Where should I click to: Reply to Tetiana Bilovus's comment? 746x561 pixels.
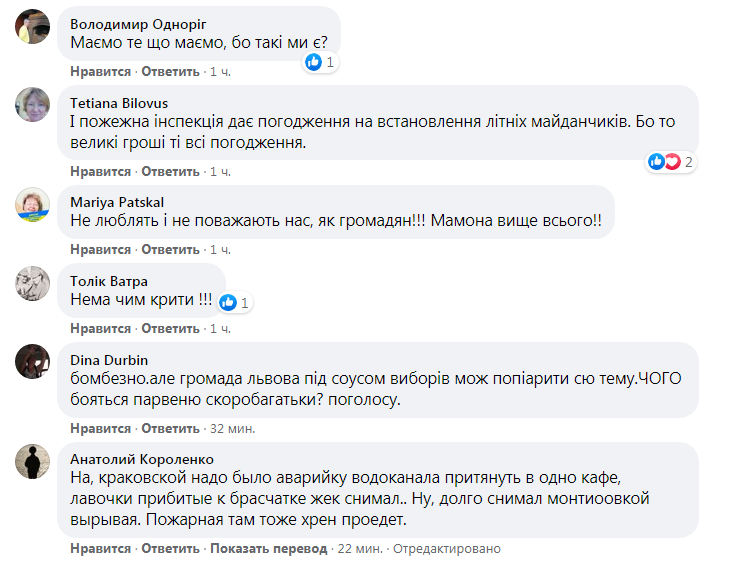[170, 171]
